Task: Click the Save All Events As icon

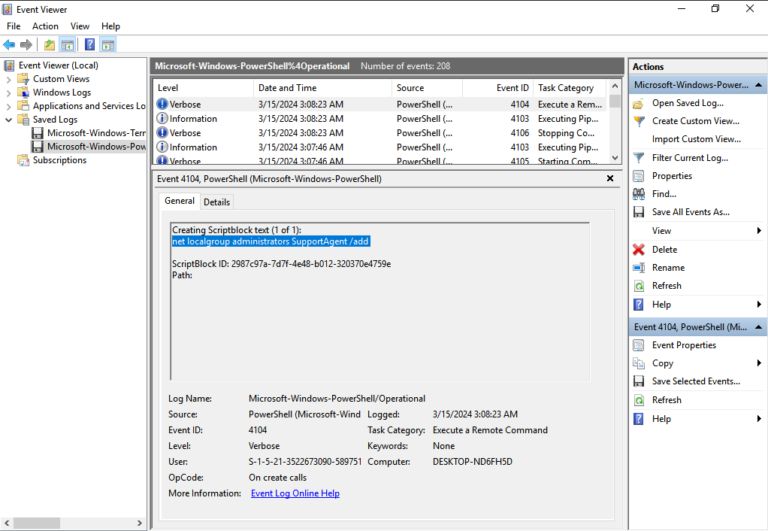Action: coord(639,212)
